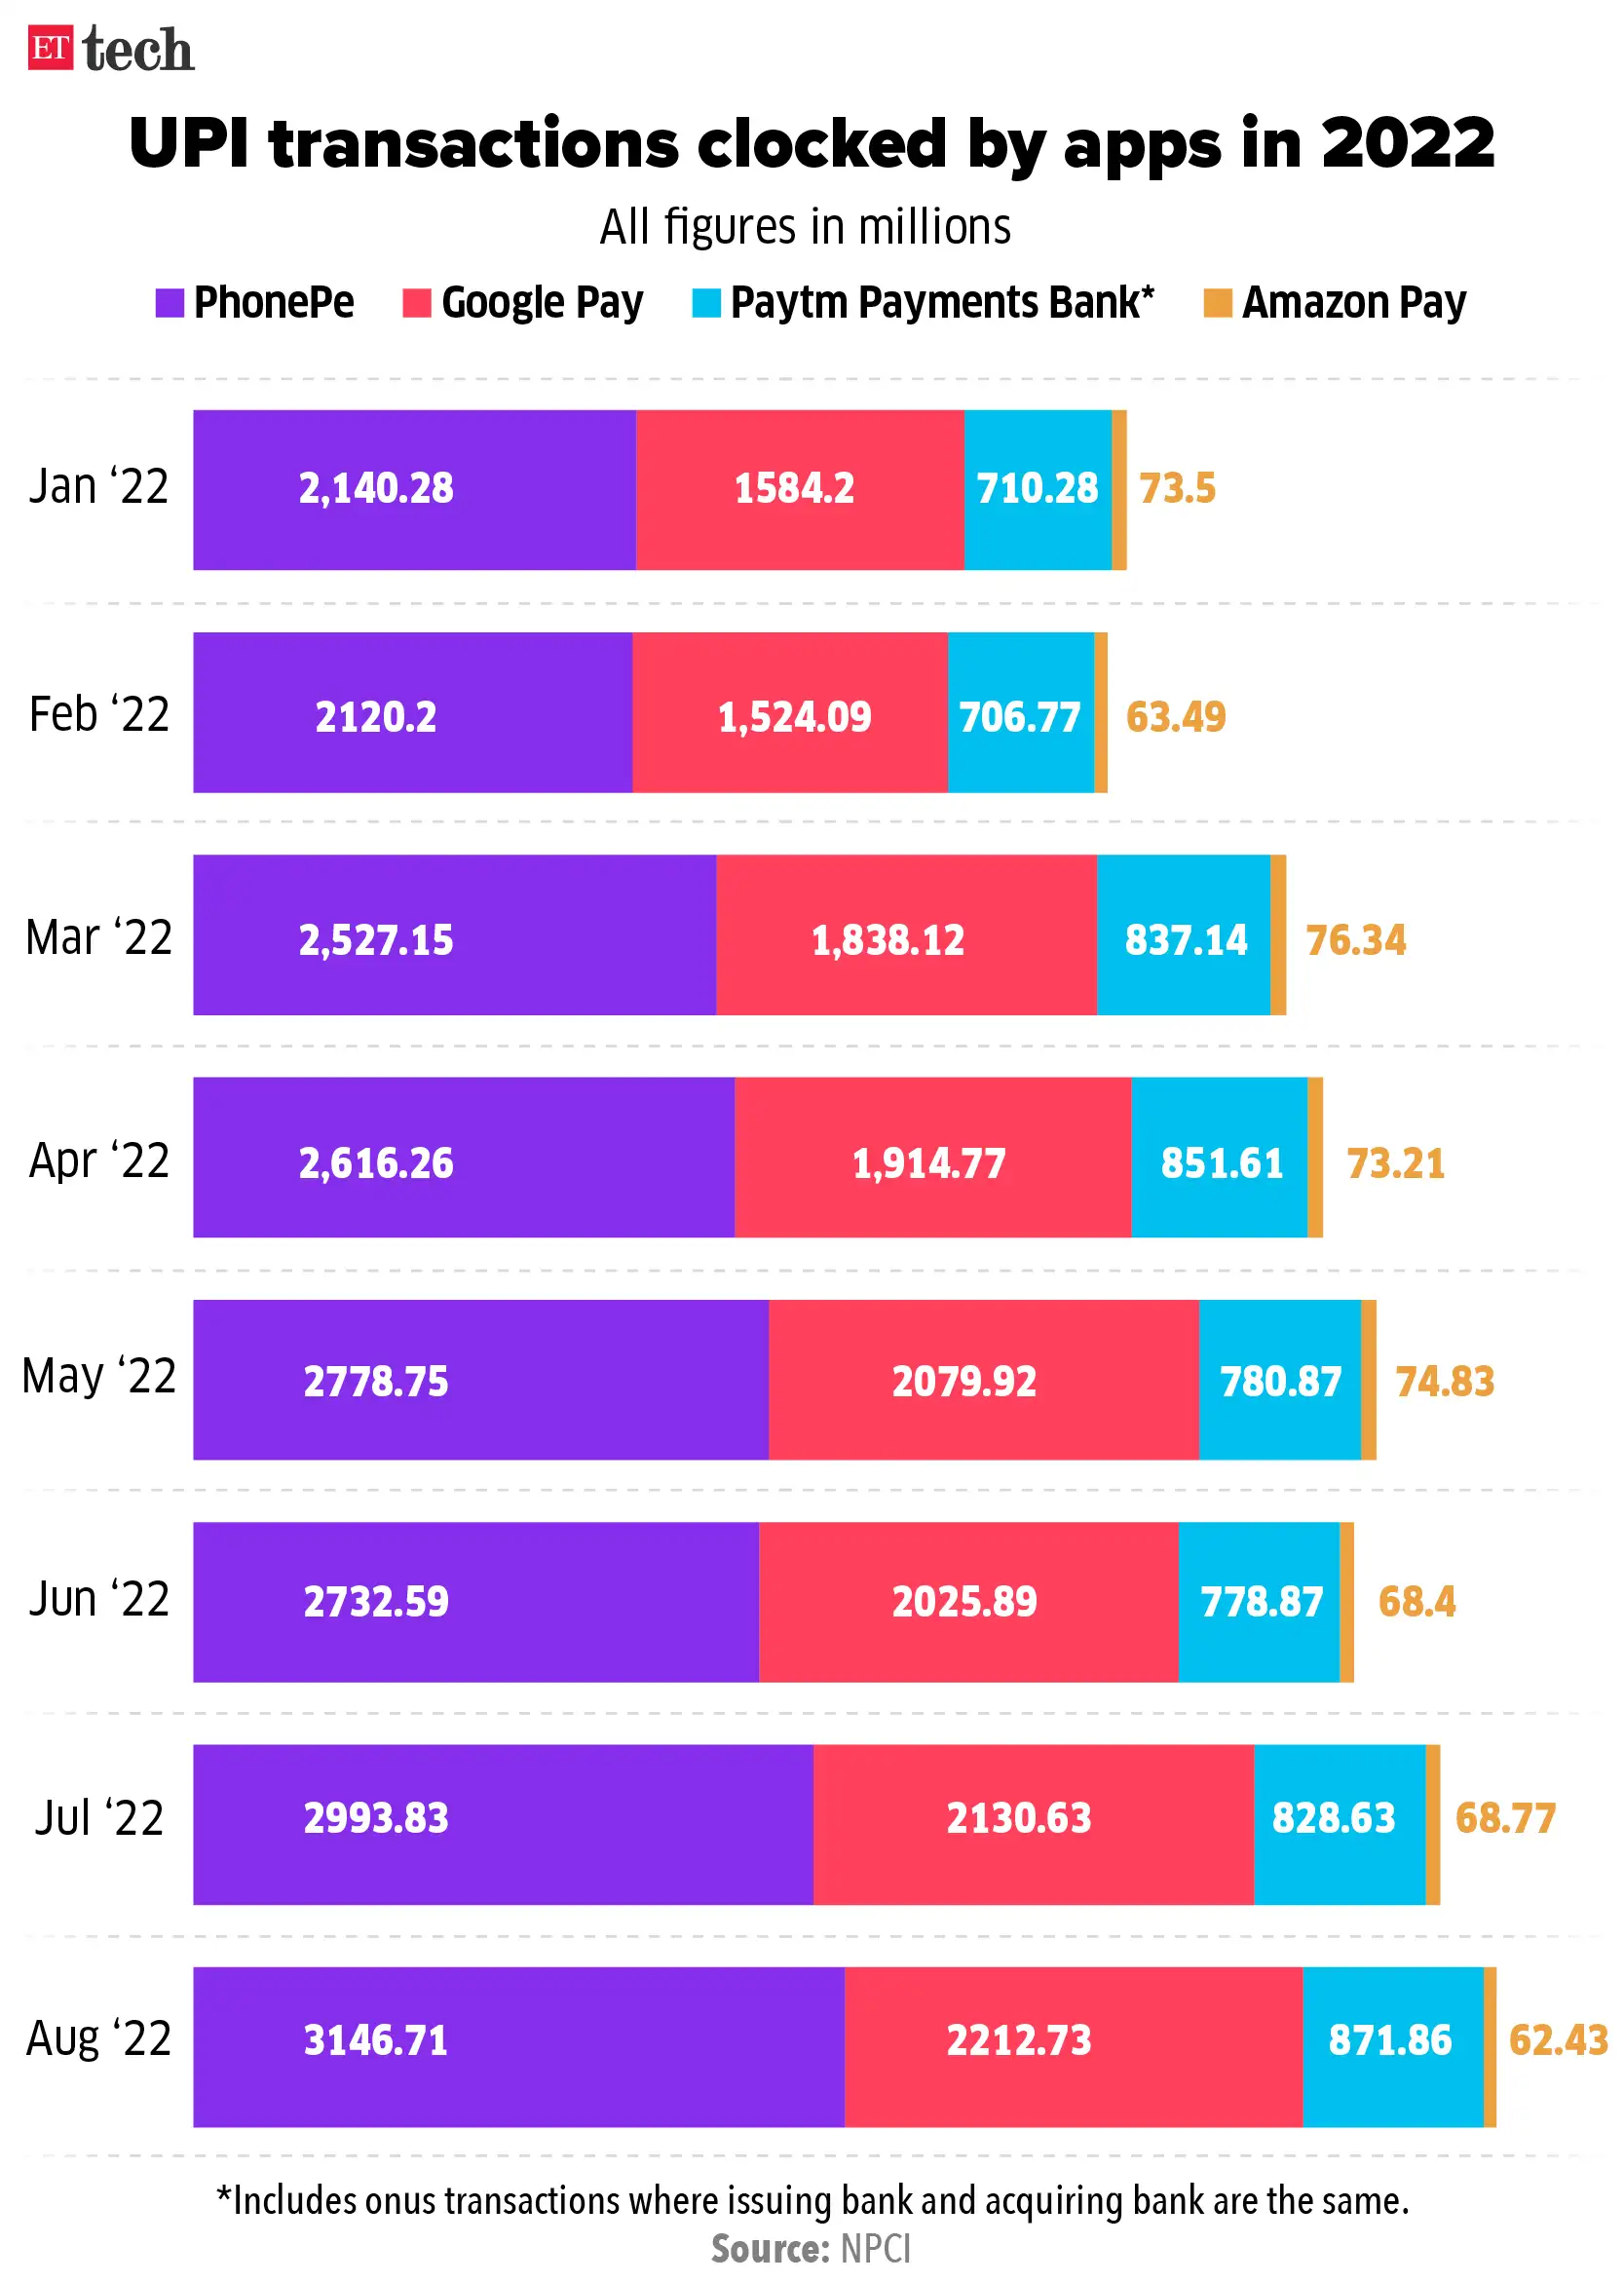Click the Source: NPCI text
This screenshot has height=2283, width=1624.
(x=811, y=2249)
